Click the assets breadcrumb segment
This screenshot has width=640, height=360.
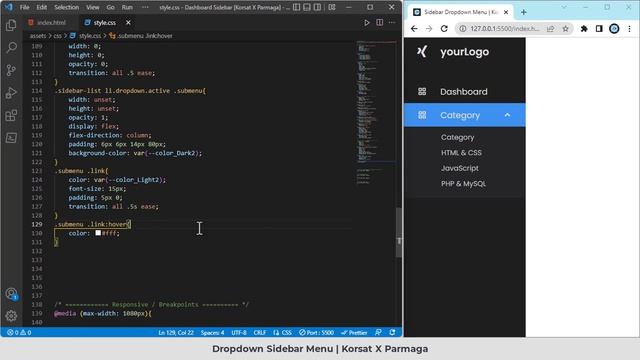pyautogui.click(x=38, y=36)
